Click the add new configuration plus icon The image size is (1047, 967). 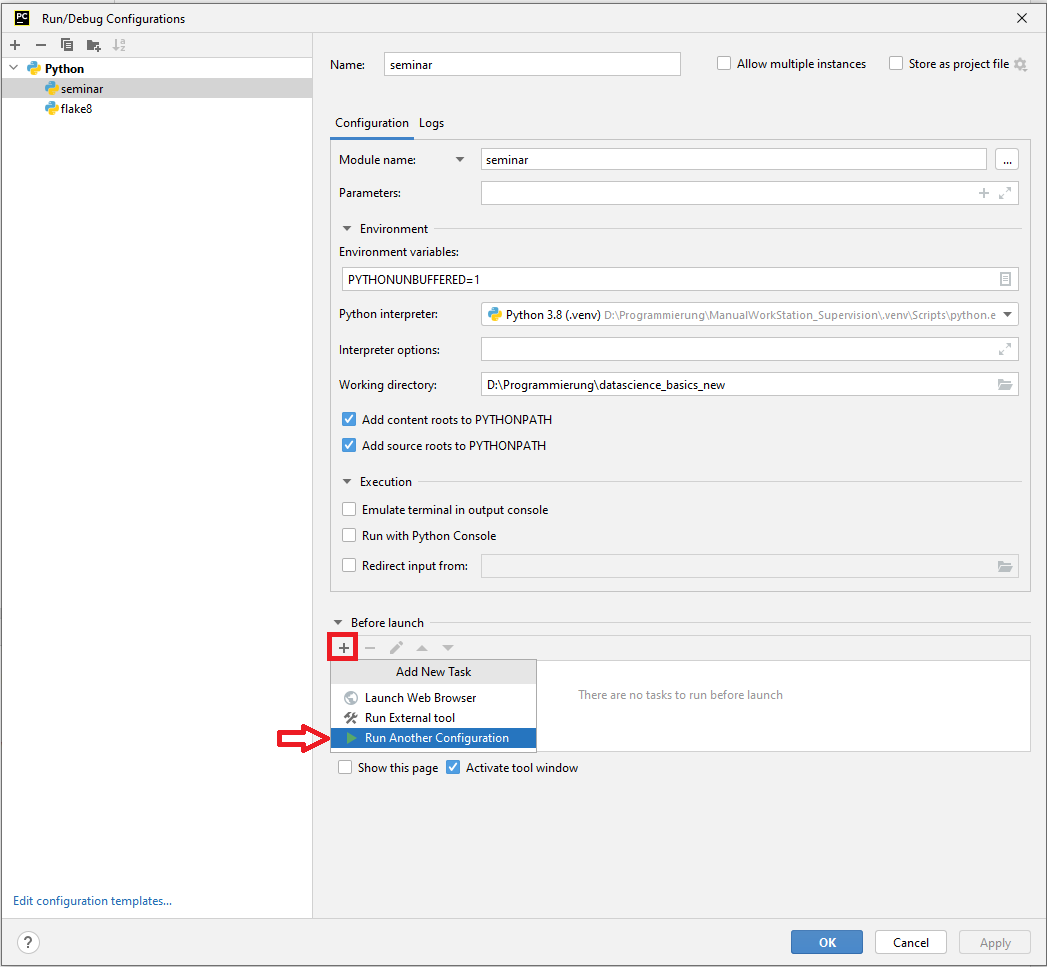pos(15,45)
